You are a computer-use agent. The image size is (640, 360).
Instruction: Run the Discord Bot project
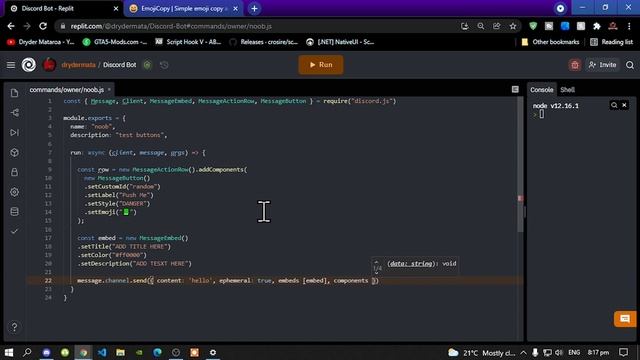point(321,65)
